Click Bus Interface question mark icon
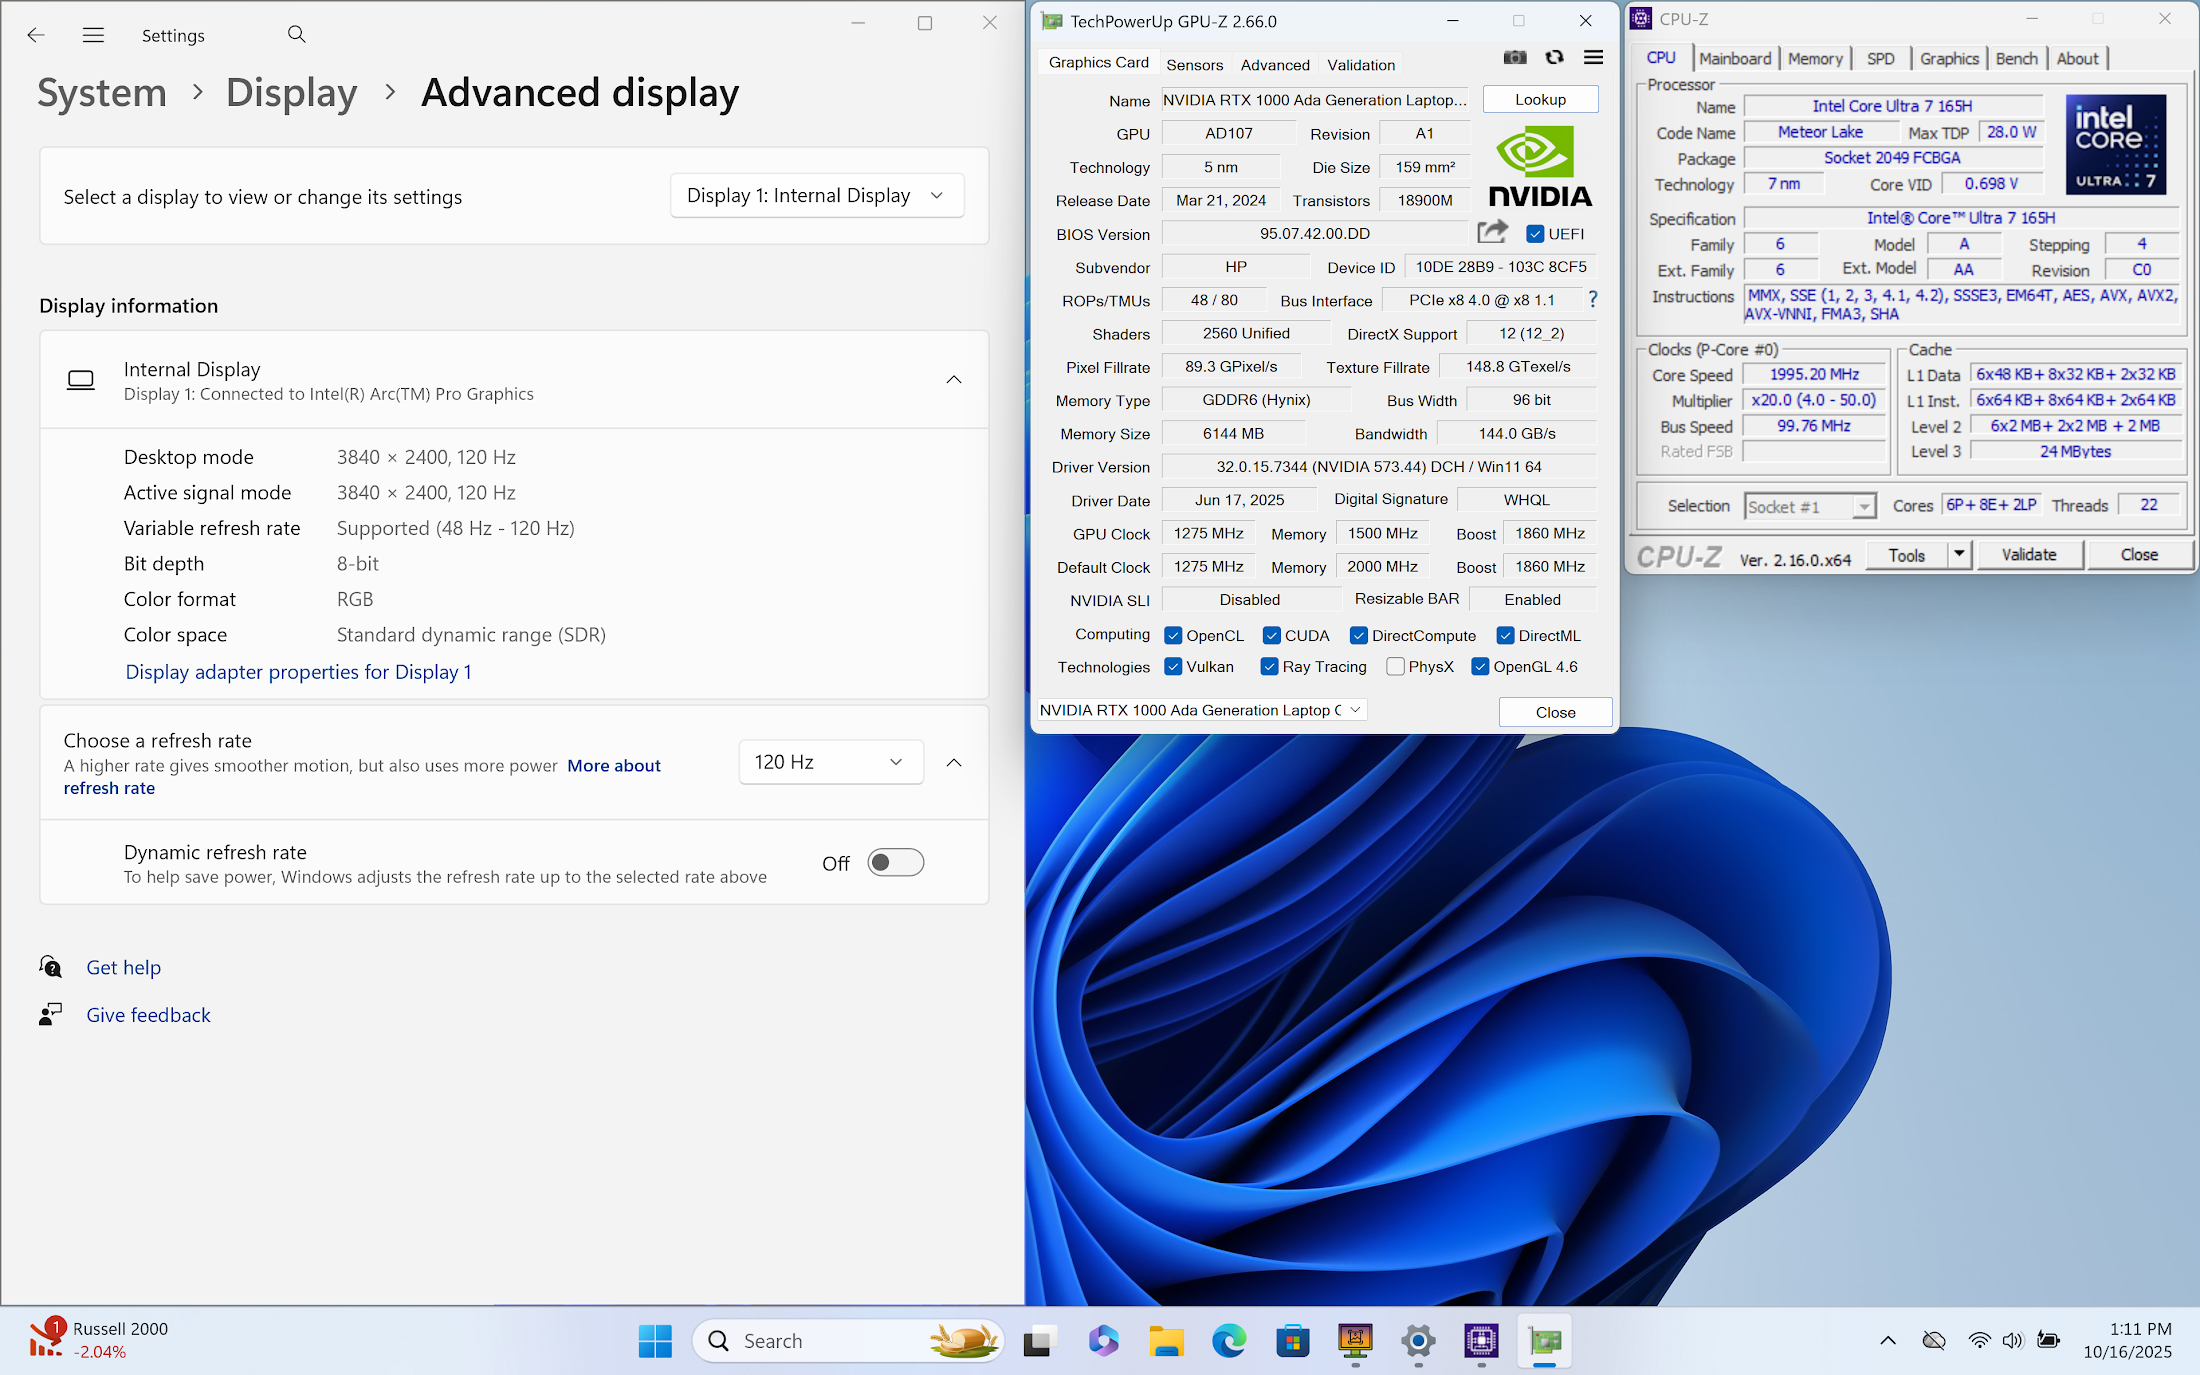The height and width of the screenshot is (1375, 2200). tap(1593, 300)
